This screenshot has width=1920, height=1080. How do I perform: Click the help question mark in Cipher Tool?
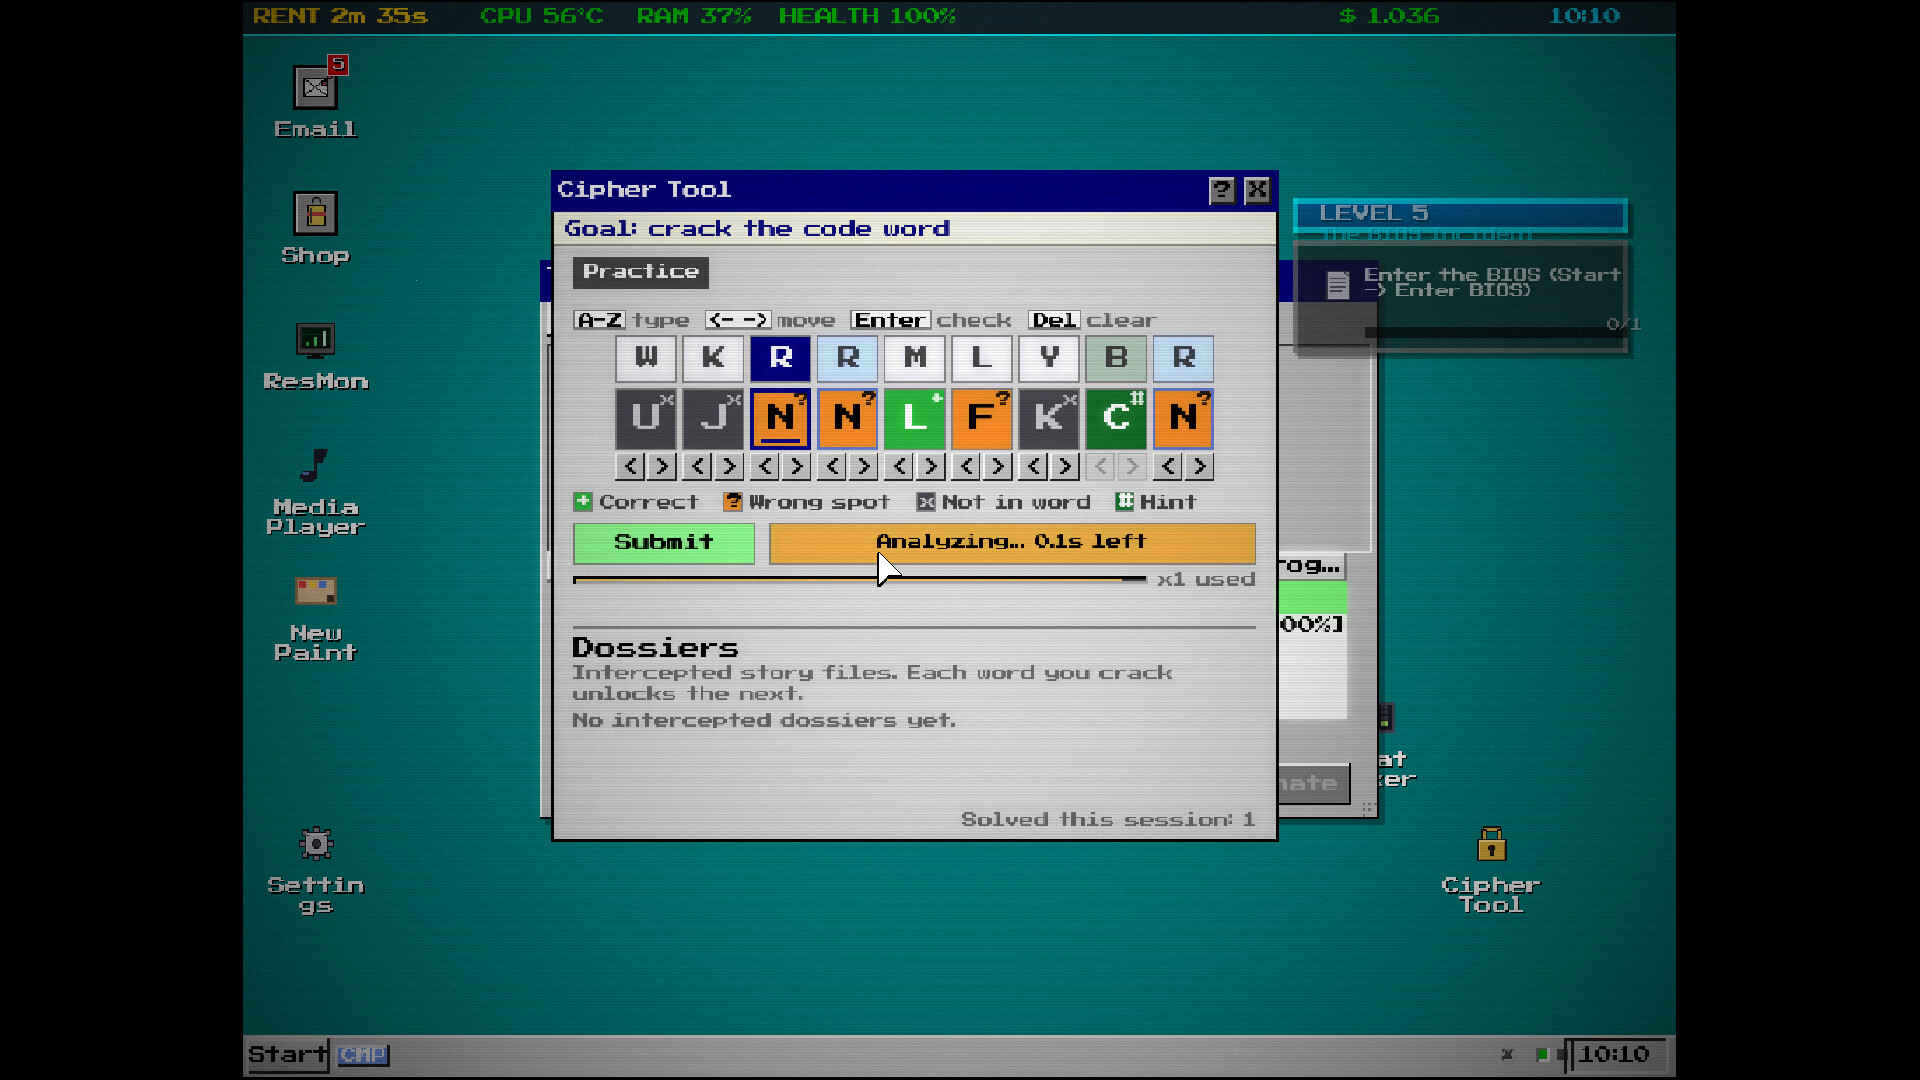coord(1222,190)
